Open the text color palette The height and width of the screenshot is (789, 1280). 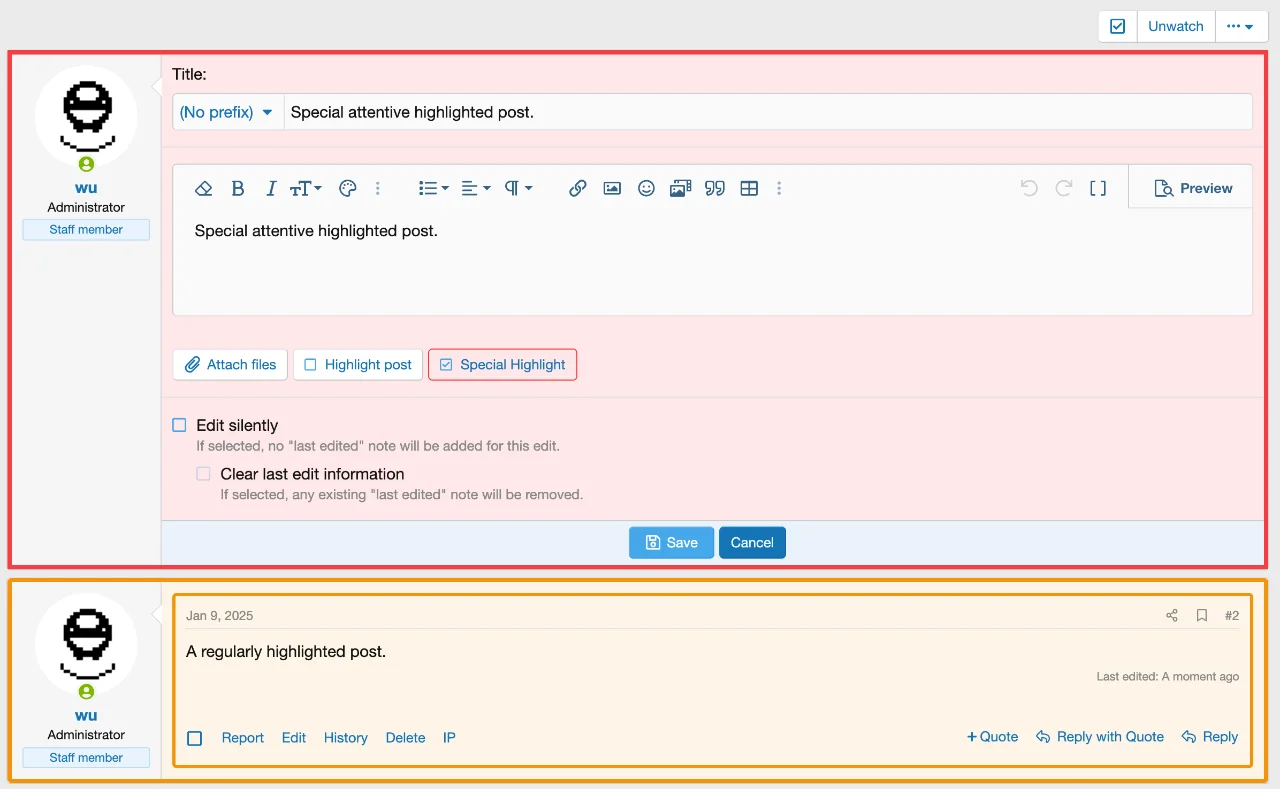pyautogui.click(x=347, y=188)
